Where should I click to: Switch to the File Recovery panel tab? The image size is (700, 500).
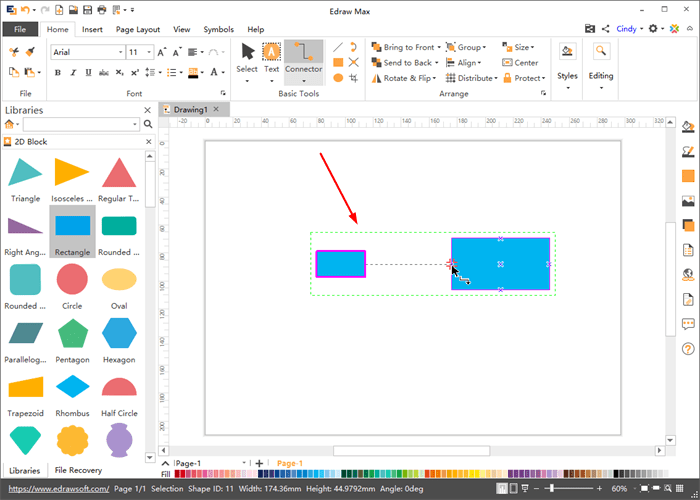pos(78,470)
